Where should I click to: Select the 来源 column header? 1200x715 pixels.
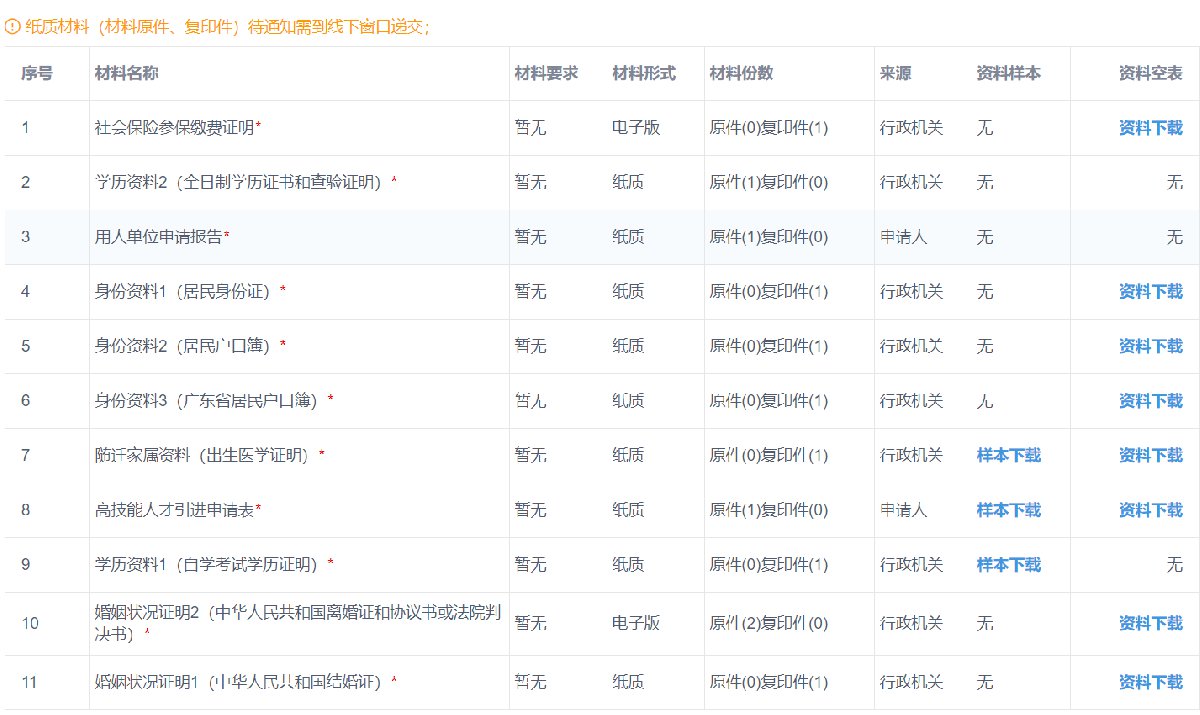click(x=895, y=73)
